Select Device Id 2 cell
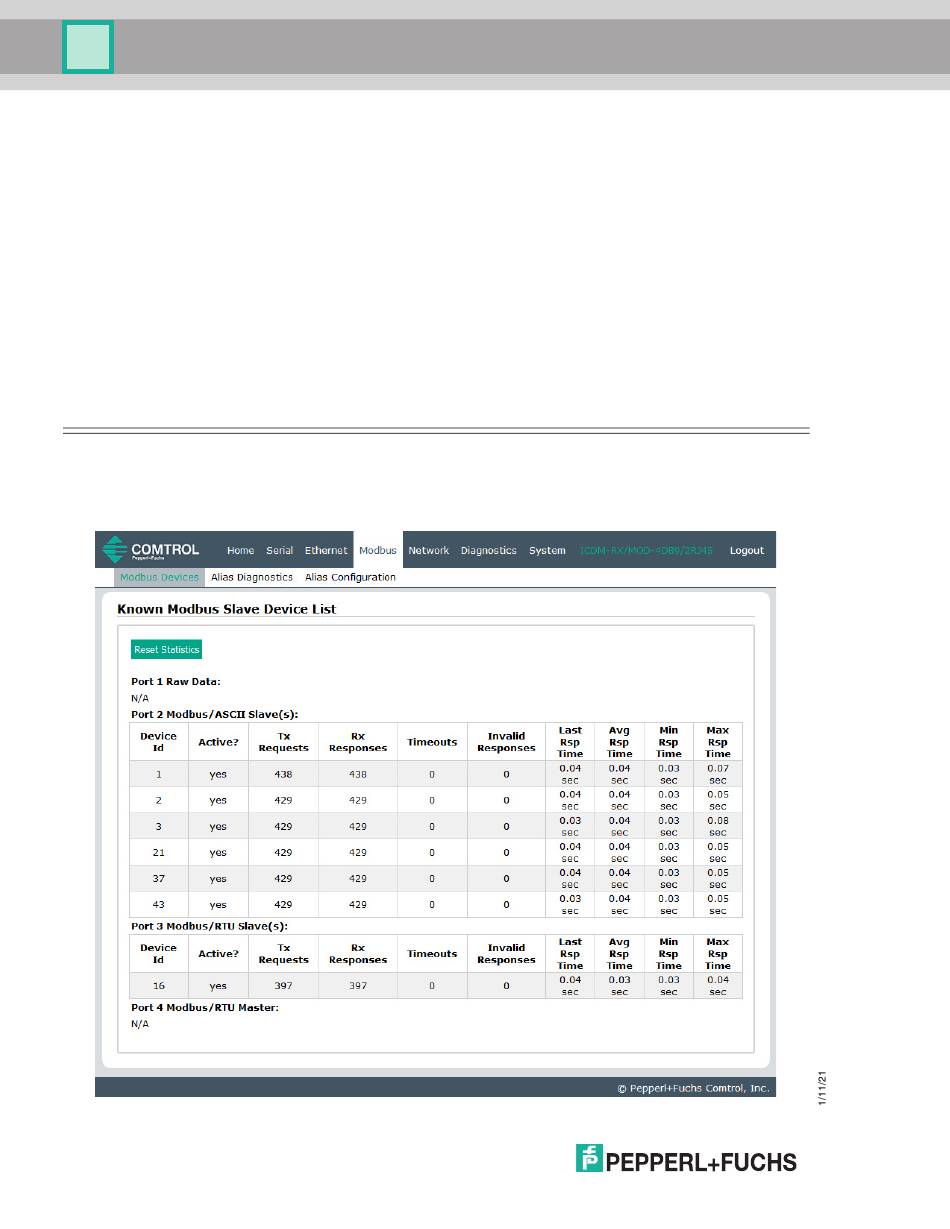Viewport: 950px width, 1229px height. coord(159,800)
